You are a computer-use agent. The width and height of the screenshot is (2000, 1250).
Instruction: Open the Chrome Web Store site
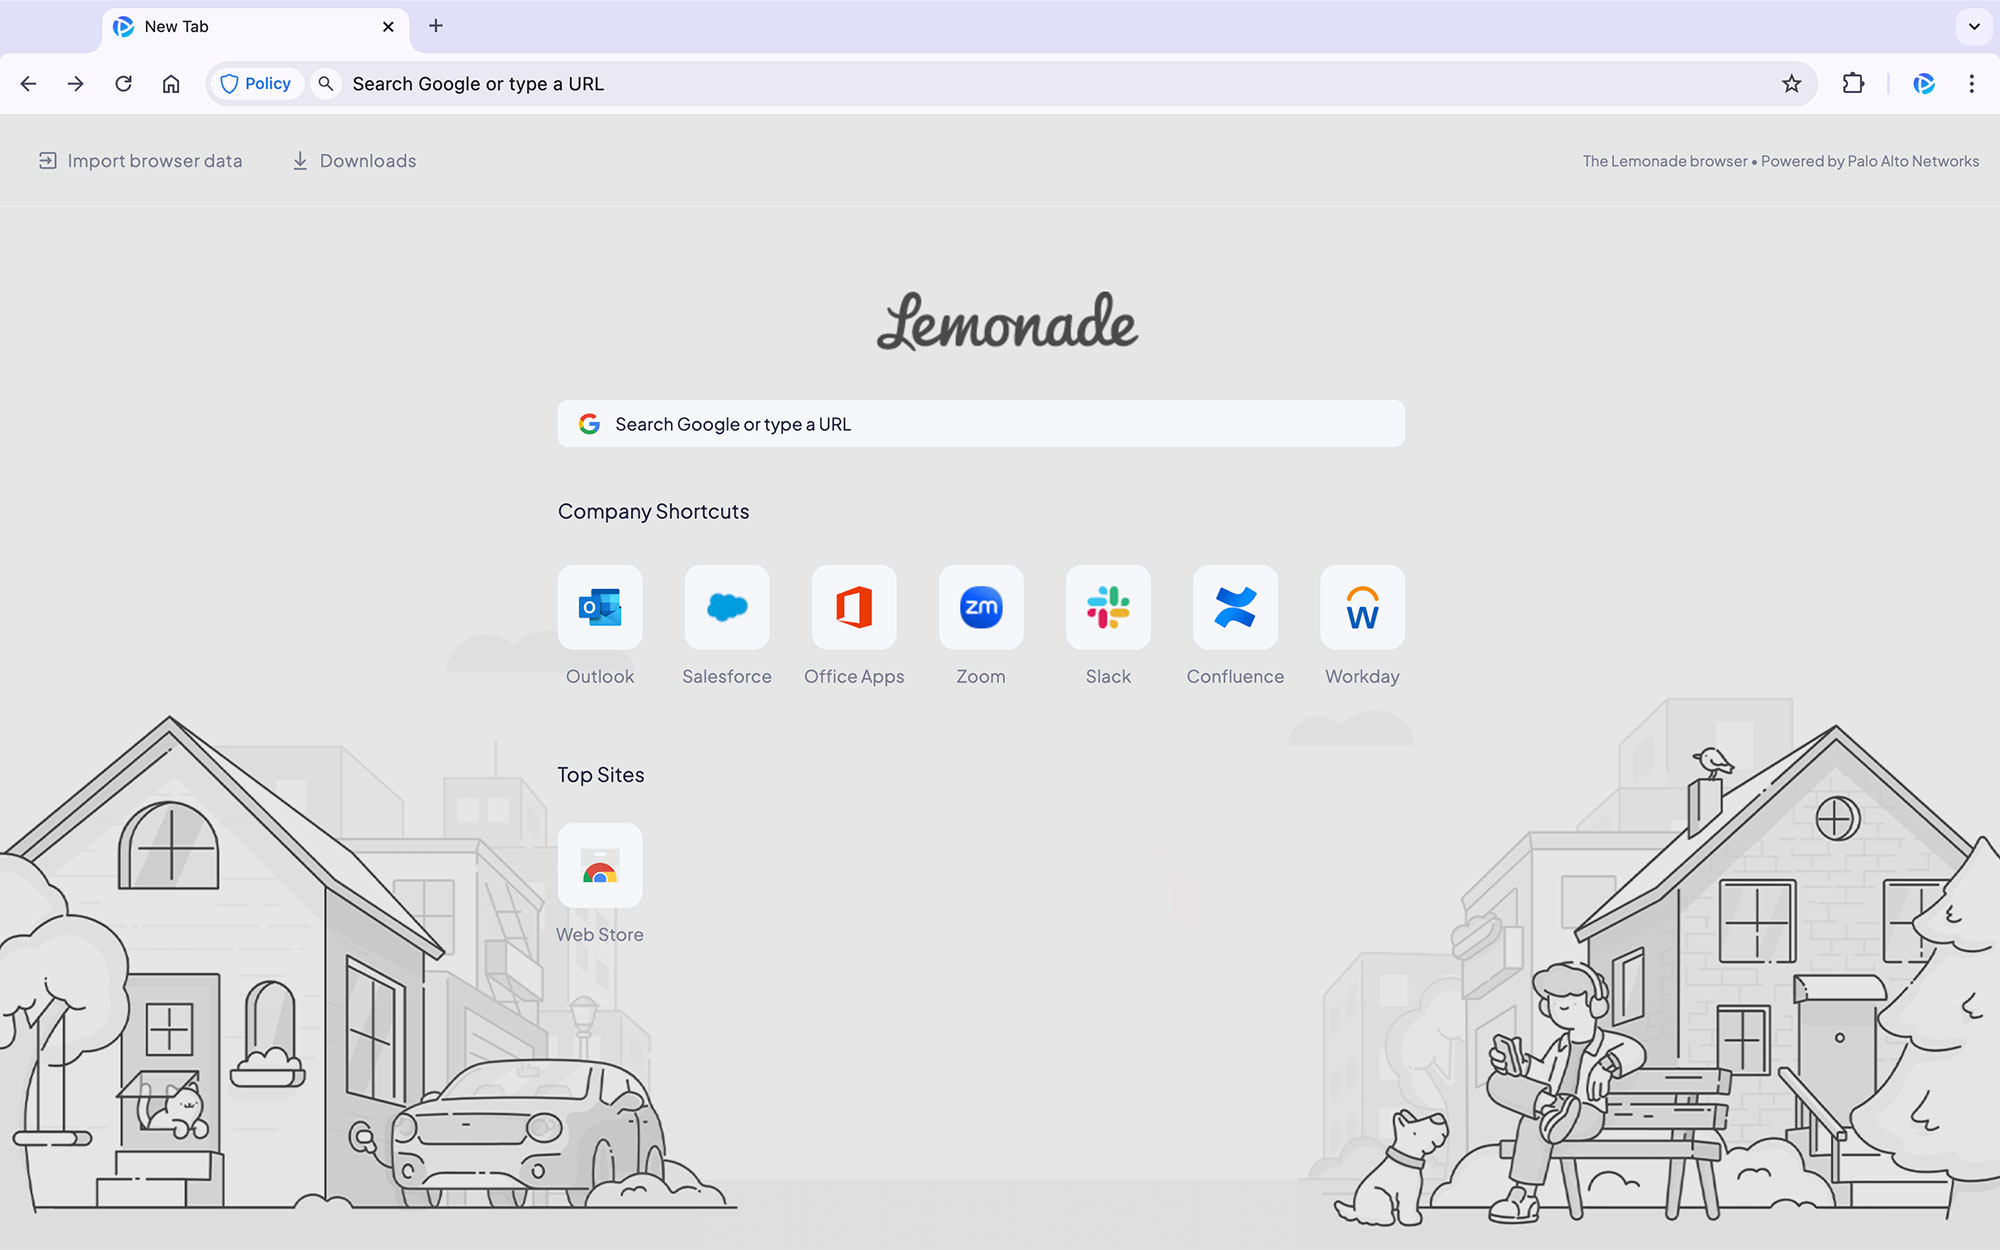[599, 866]
